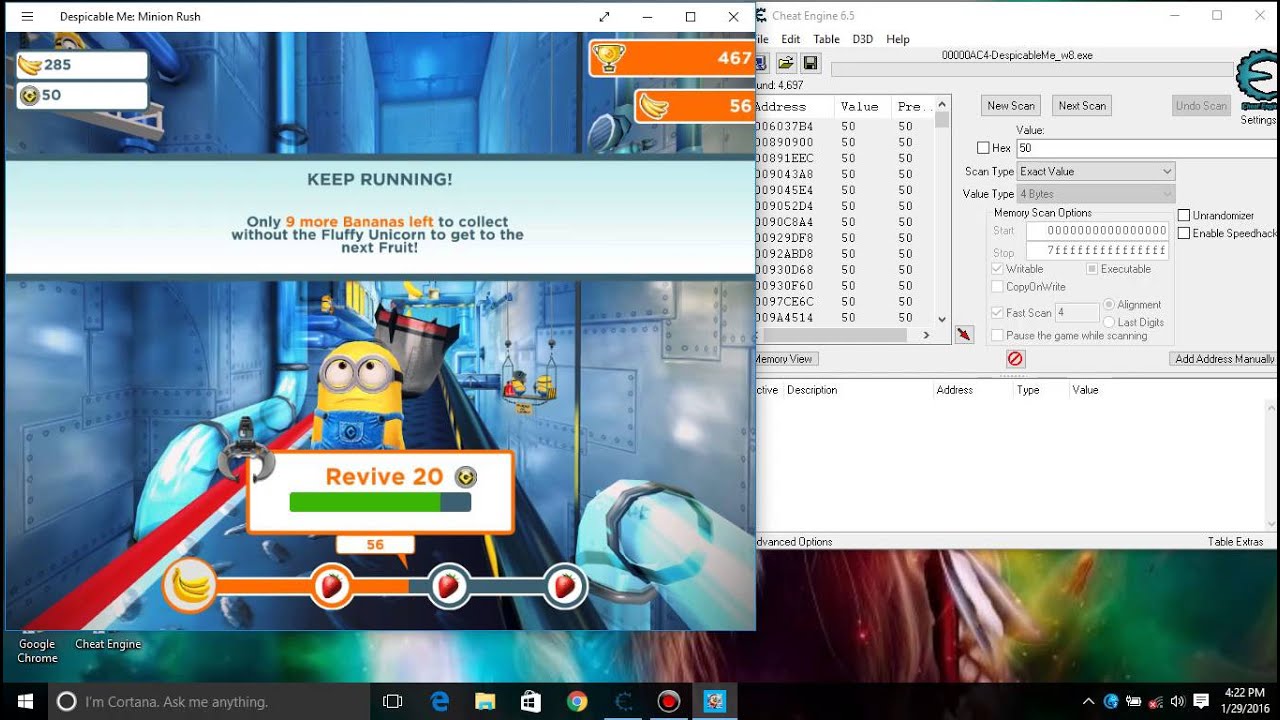
Task: Open Memory View
Action: point(785,358)
